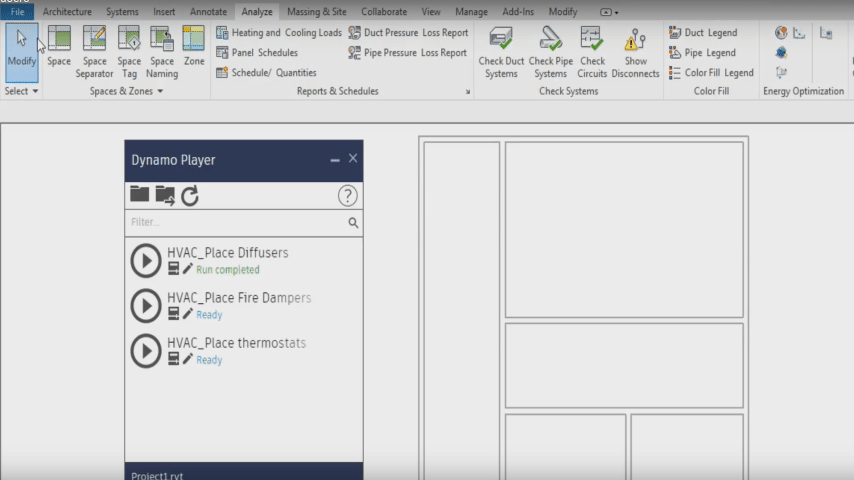Switch to the Add-Ins tab
Screen dimensions: 854x480
point(518,11)
